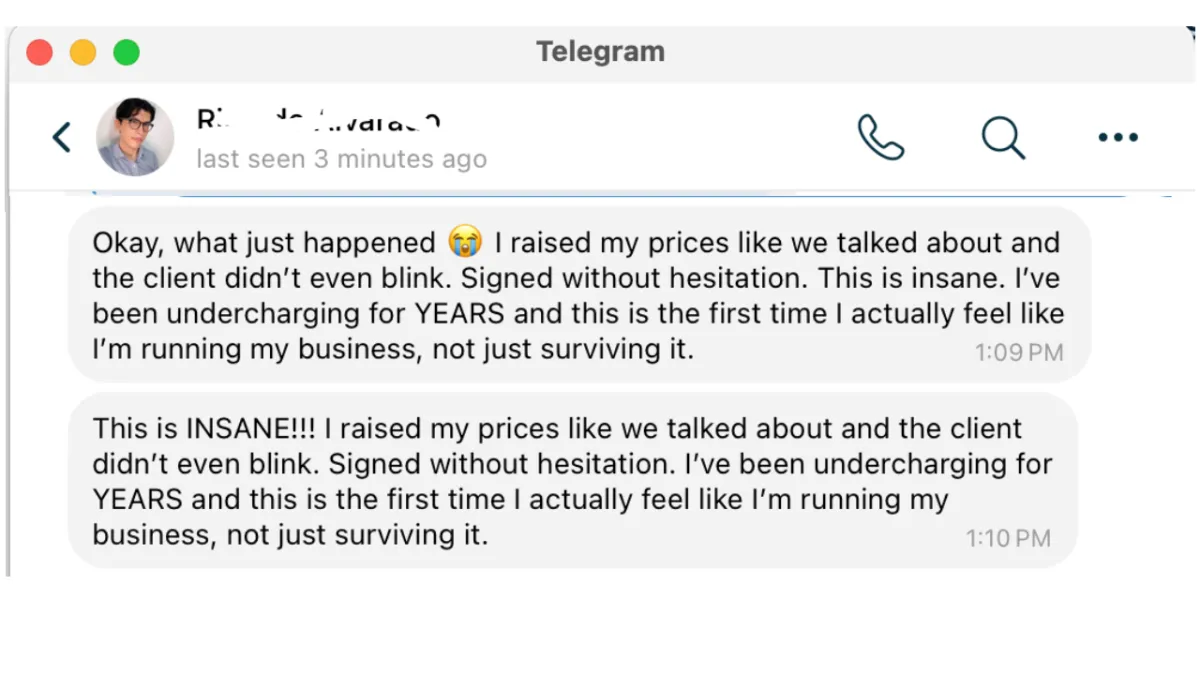Maximize the window with the green button
This screenshot has height=675, width=1200.
[126, 52]
